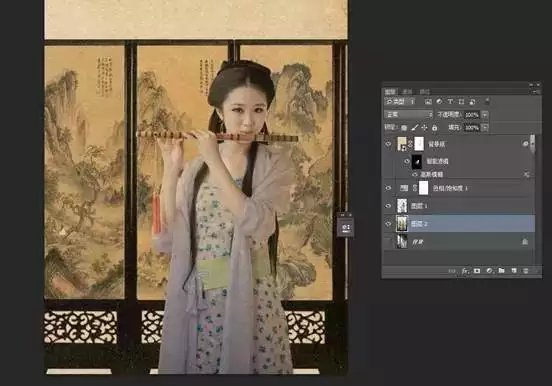Click the 图层 2 layer thumbnail
This screenshot has height=386, width=552.
coord(402,224)
